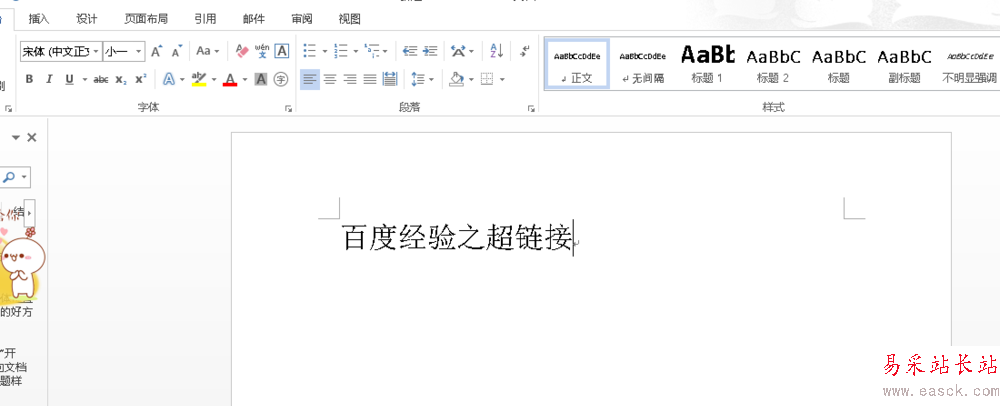Apply the 副标题 style
Image resolution: width=1000 pixels, height=406 pixels.
click(x=904, y=64)
